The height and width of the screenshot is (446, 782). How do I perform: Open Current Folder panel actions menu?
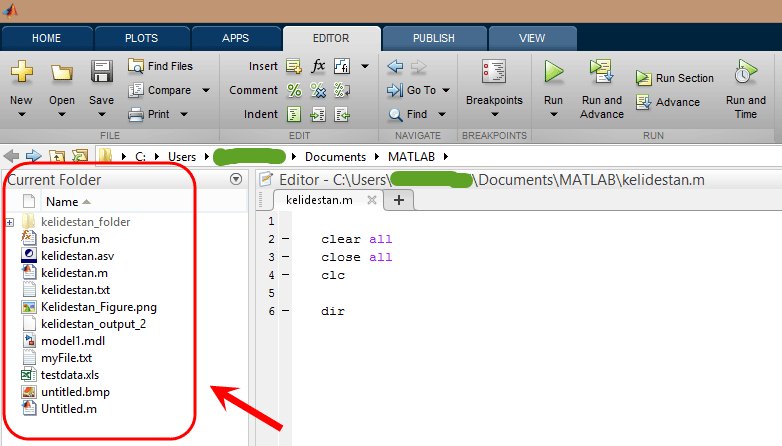click(x=236, y=179)
